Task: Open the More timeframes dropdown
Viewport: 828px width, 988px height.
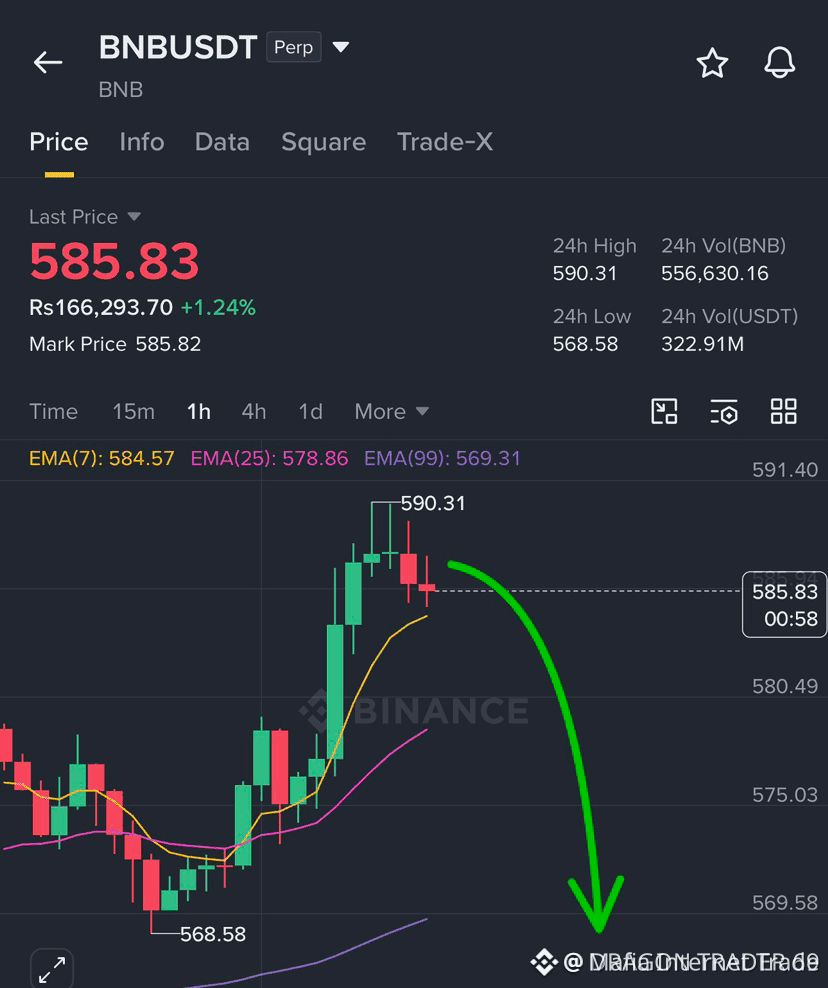Action: click(x=391, y=411)
